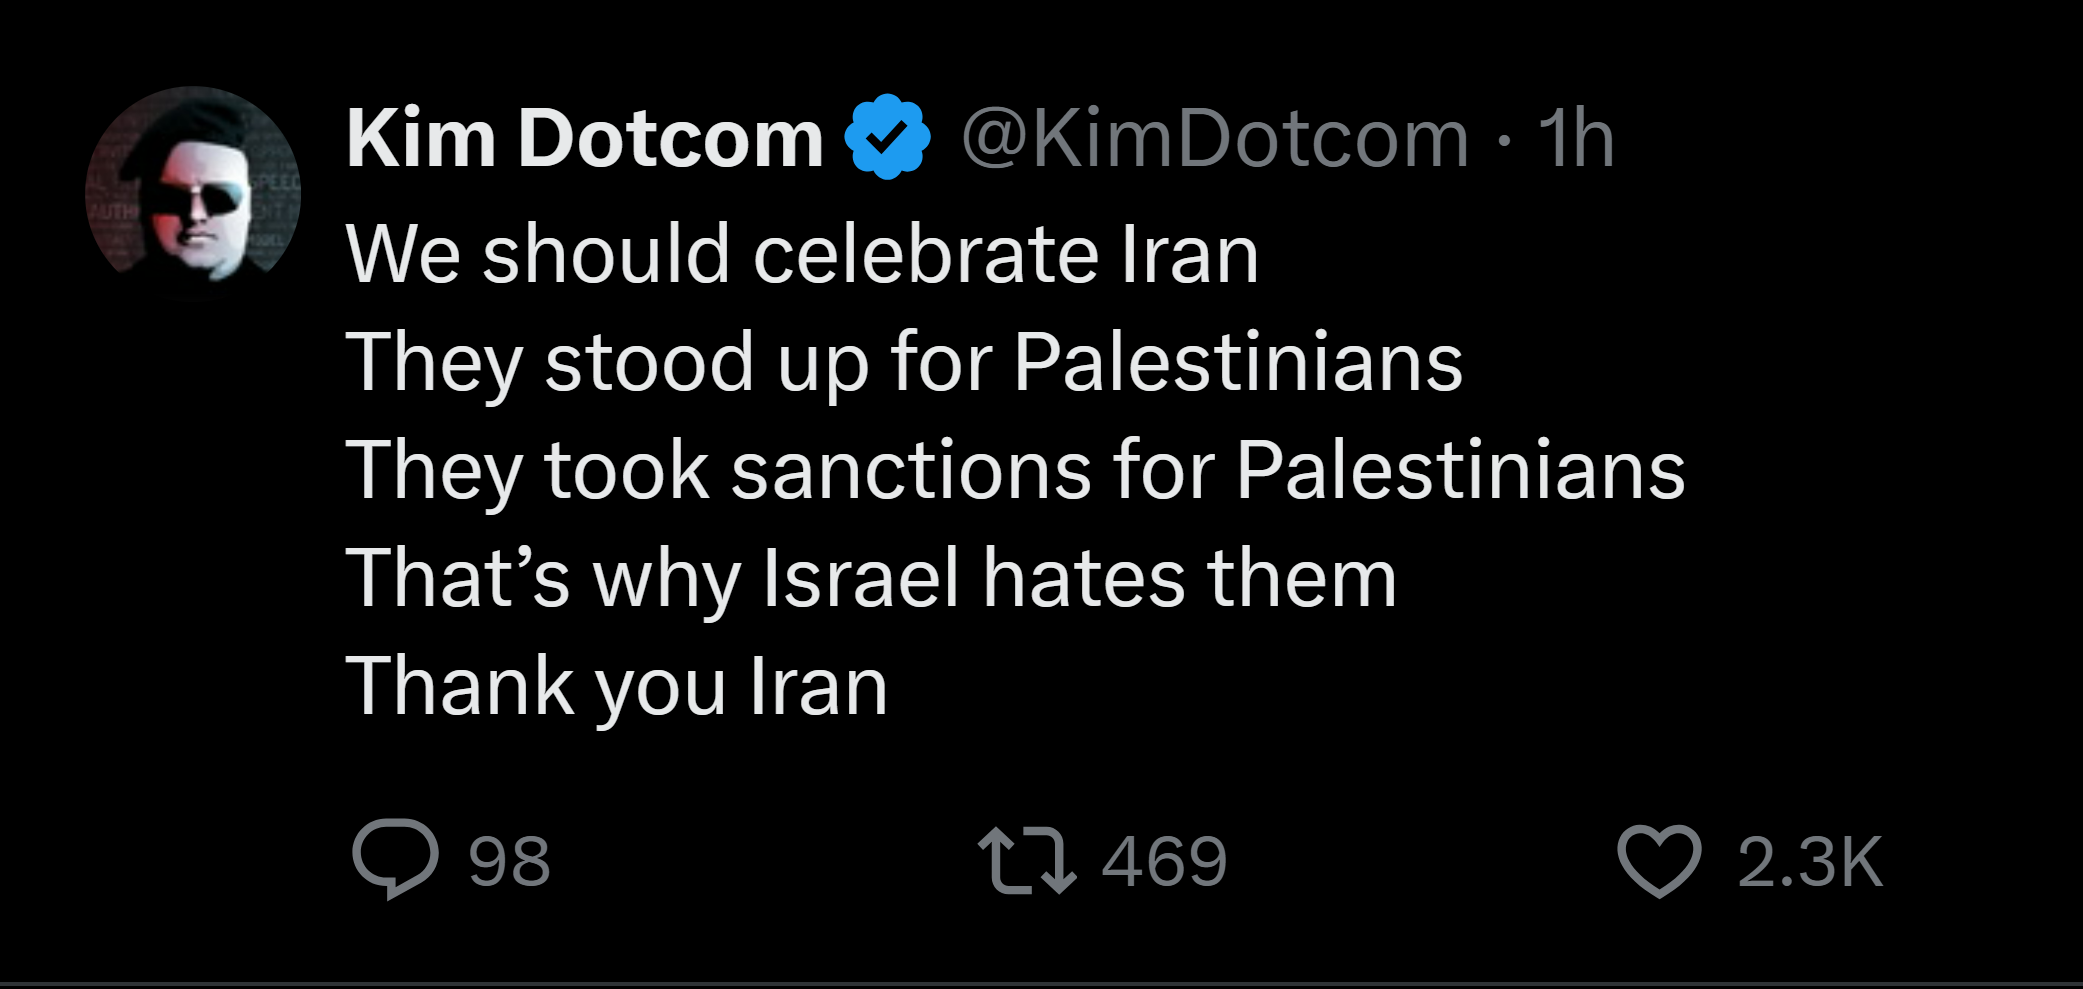Click the 1h timestamp
Viewport: 2083px width, 989px height.
(1576, 138)
